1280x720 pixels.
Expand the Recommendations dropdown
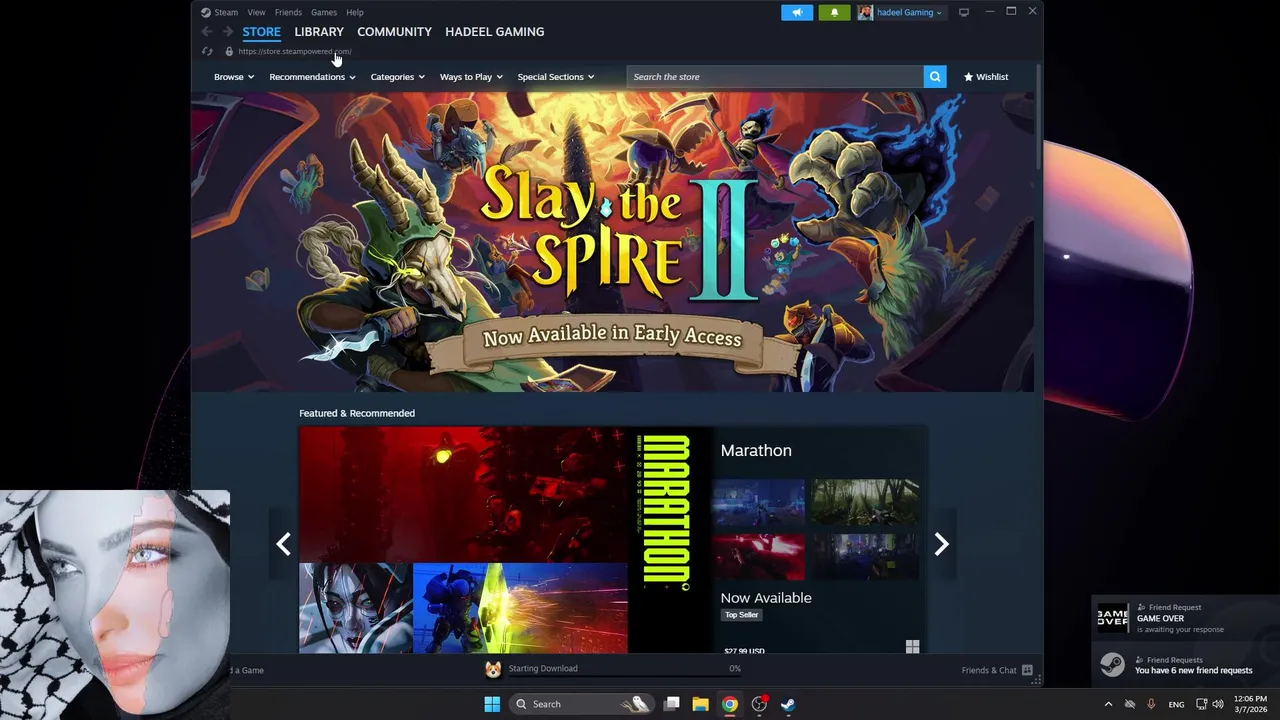point(312,77)
